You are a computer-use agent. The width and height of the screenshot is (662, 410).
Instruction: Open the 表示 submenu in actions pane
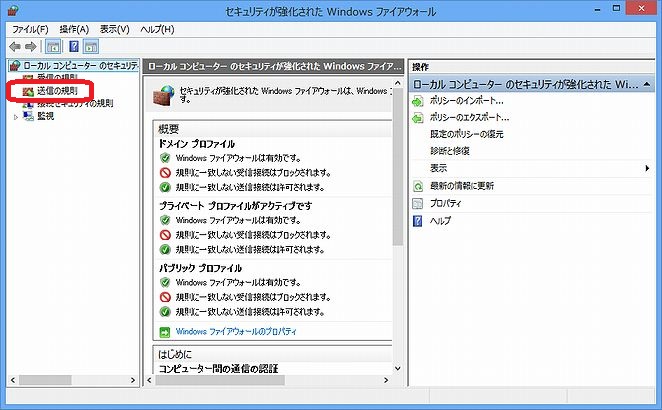(532, 168)
